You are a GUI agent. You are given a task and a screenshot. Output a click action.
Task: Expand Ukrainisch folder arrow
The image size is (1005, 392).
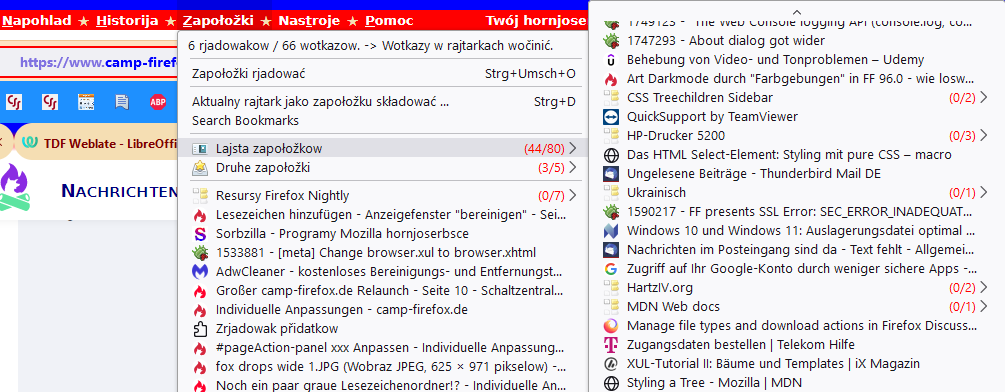point(984,193)
